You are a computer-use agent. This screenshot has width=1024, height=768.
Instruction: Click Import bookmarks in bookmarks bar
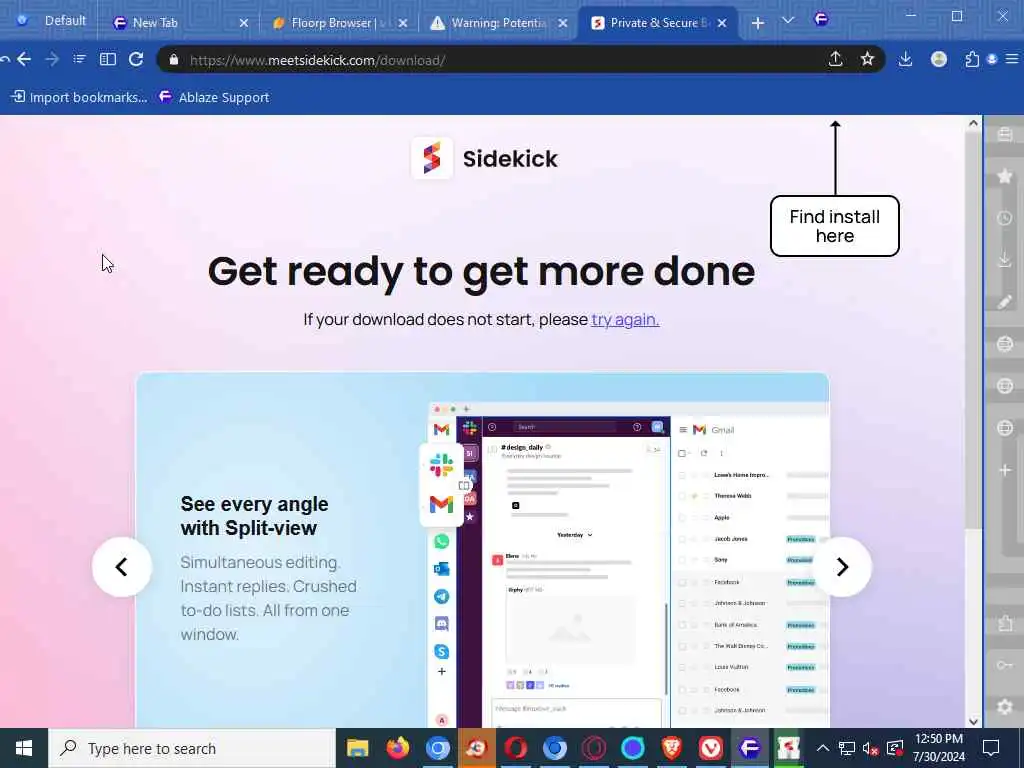[x=79, y=97]
